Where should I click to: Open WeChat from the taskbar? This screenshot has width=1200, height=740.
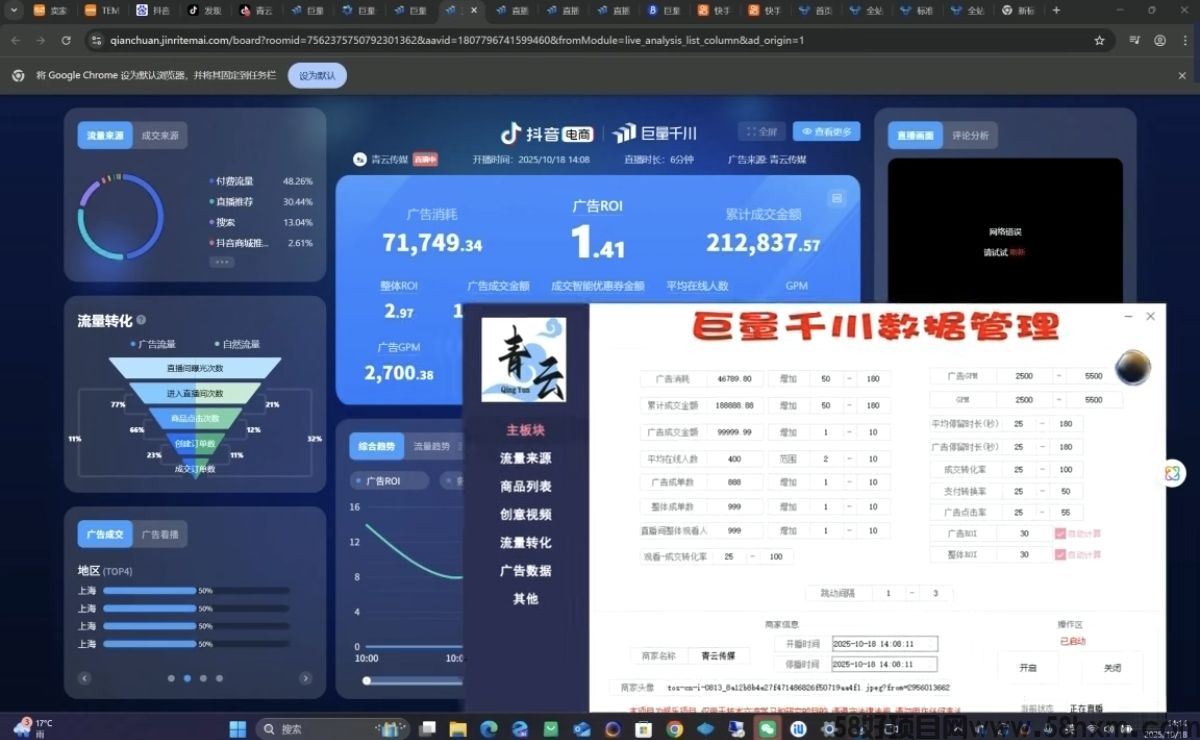click(x=766, y=728)
